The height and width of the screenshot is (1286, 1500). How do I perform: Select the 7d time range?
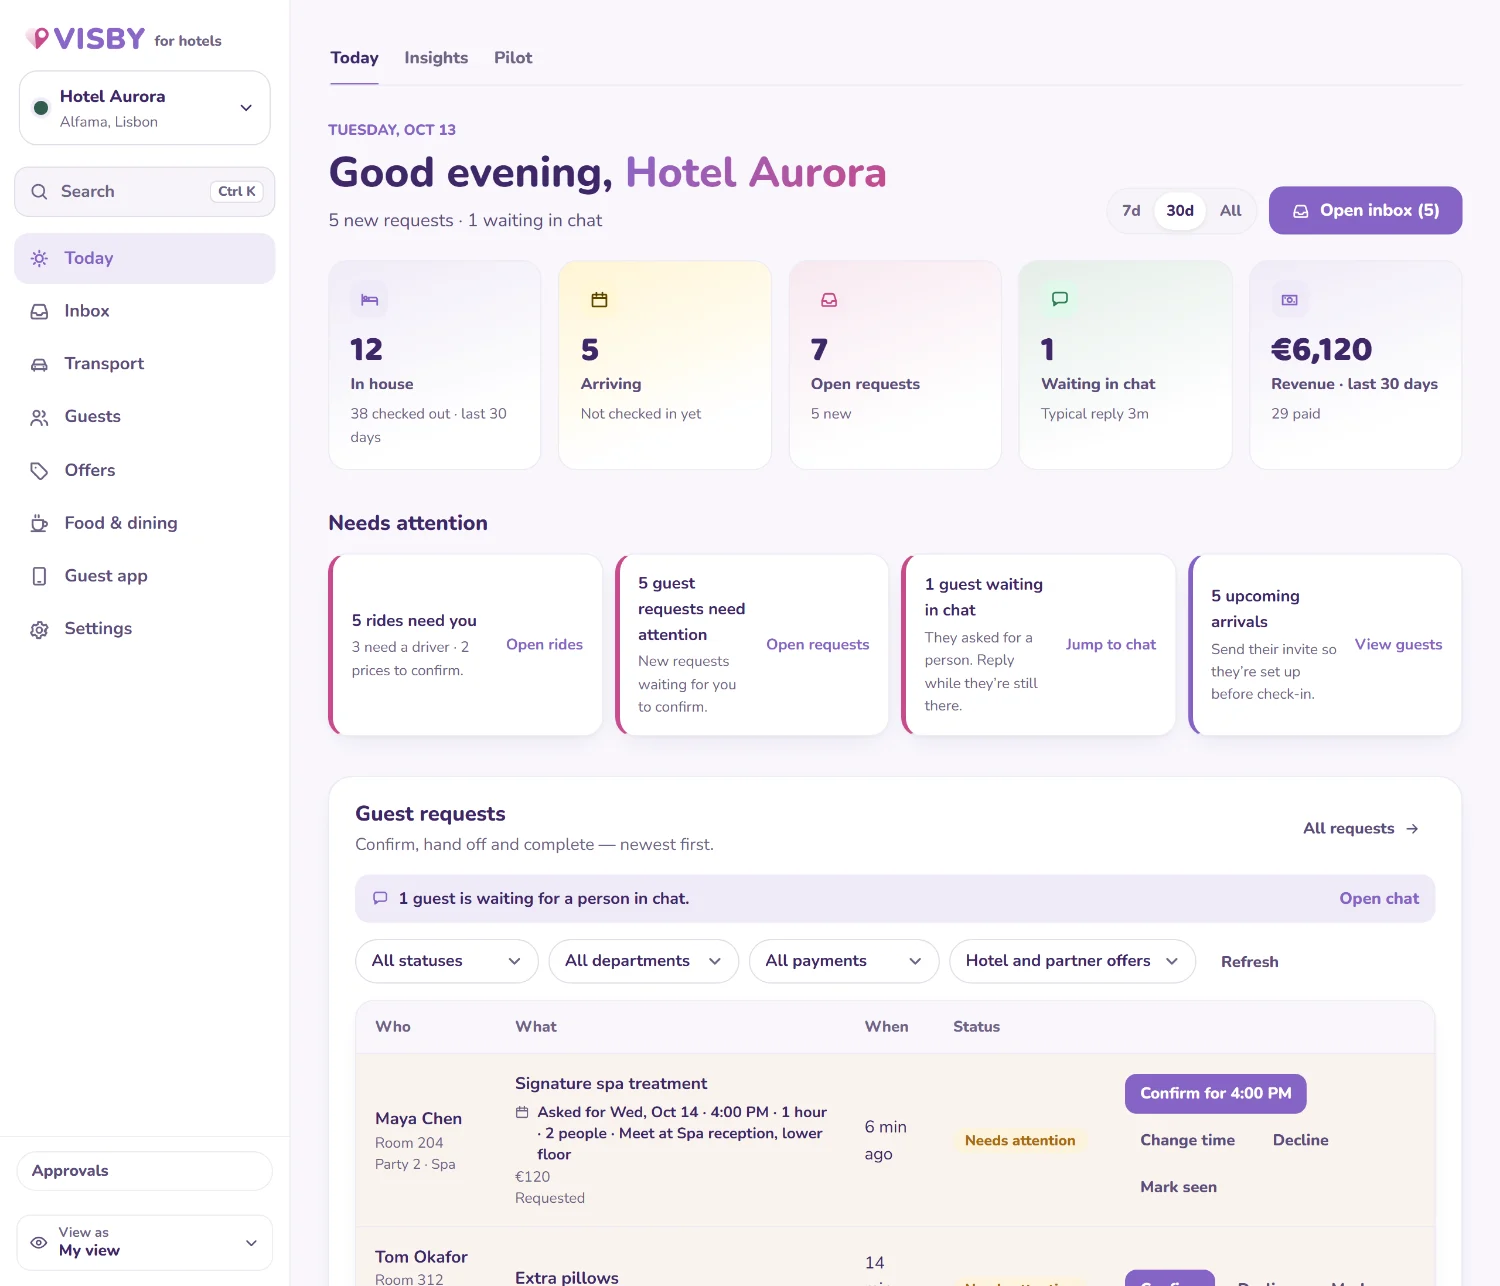pyautogui.click(x=1131, y=211)
